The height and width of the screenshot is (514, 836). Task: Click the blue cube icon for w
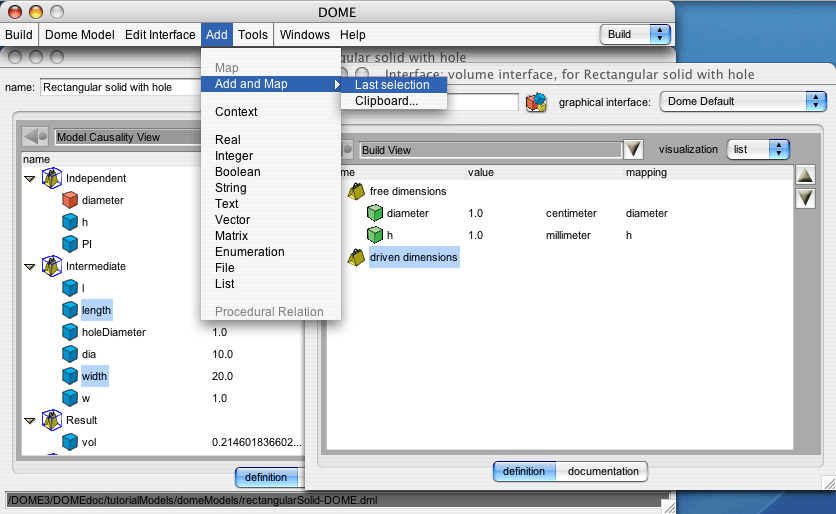70,398
